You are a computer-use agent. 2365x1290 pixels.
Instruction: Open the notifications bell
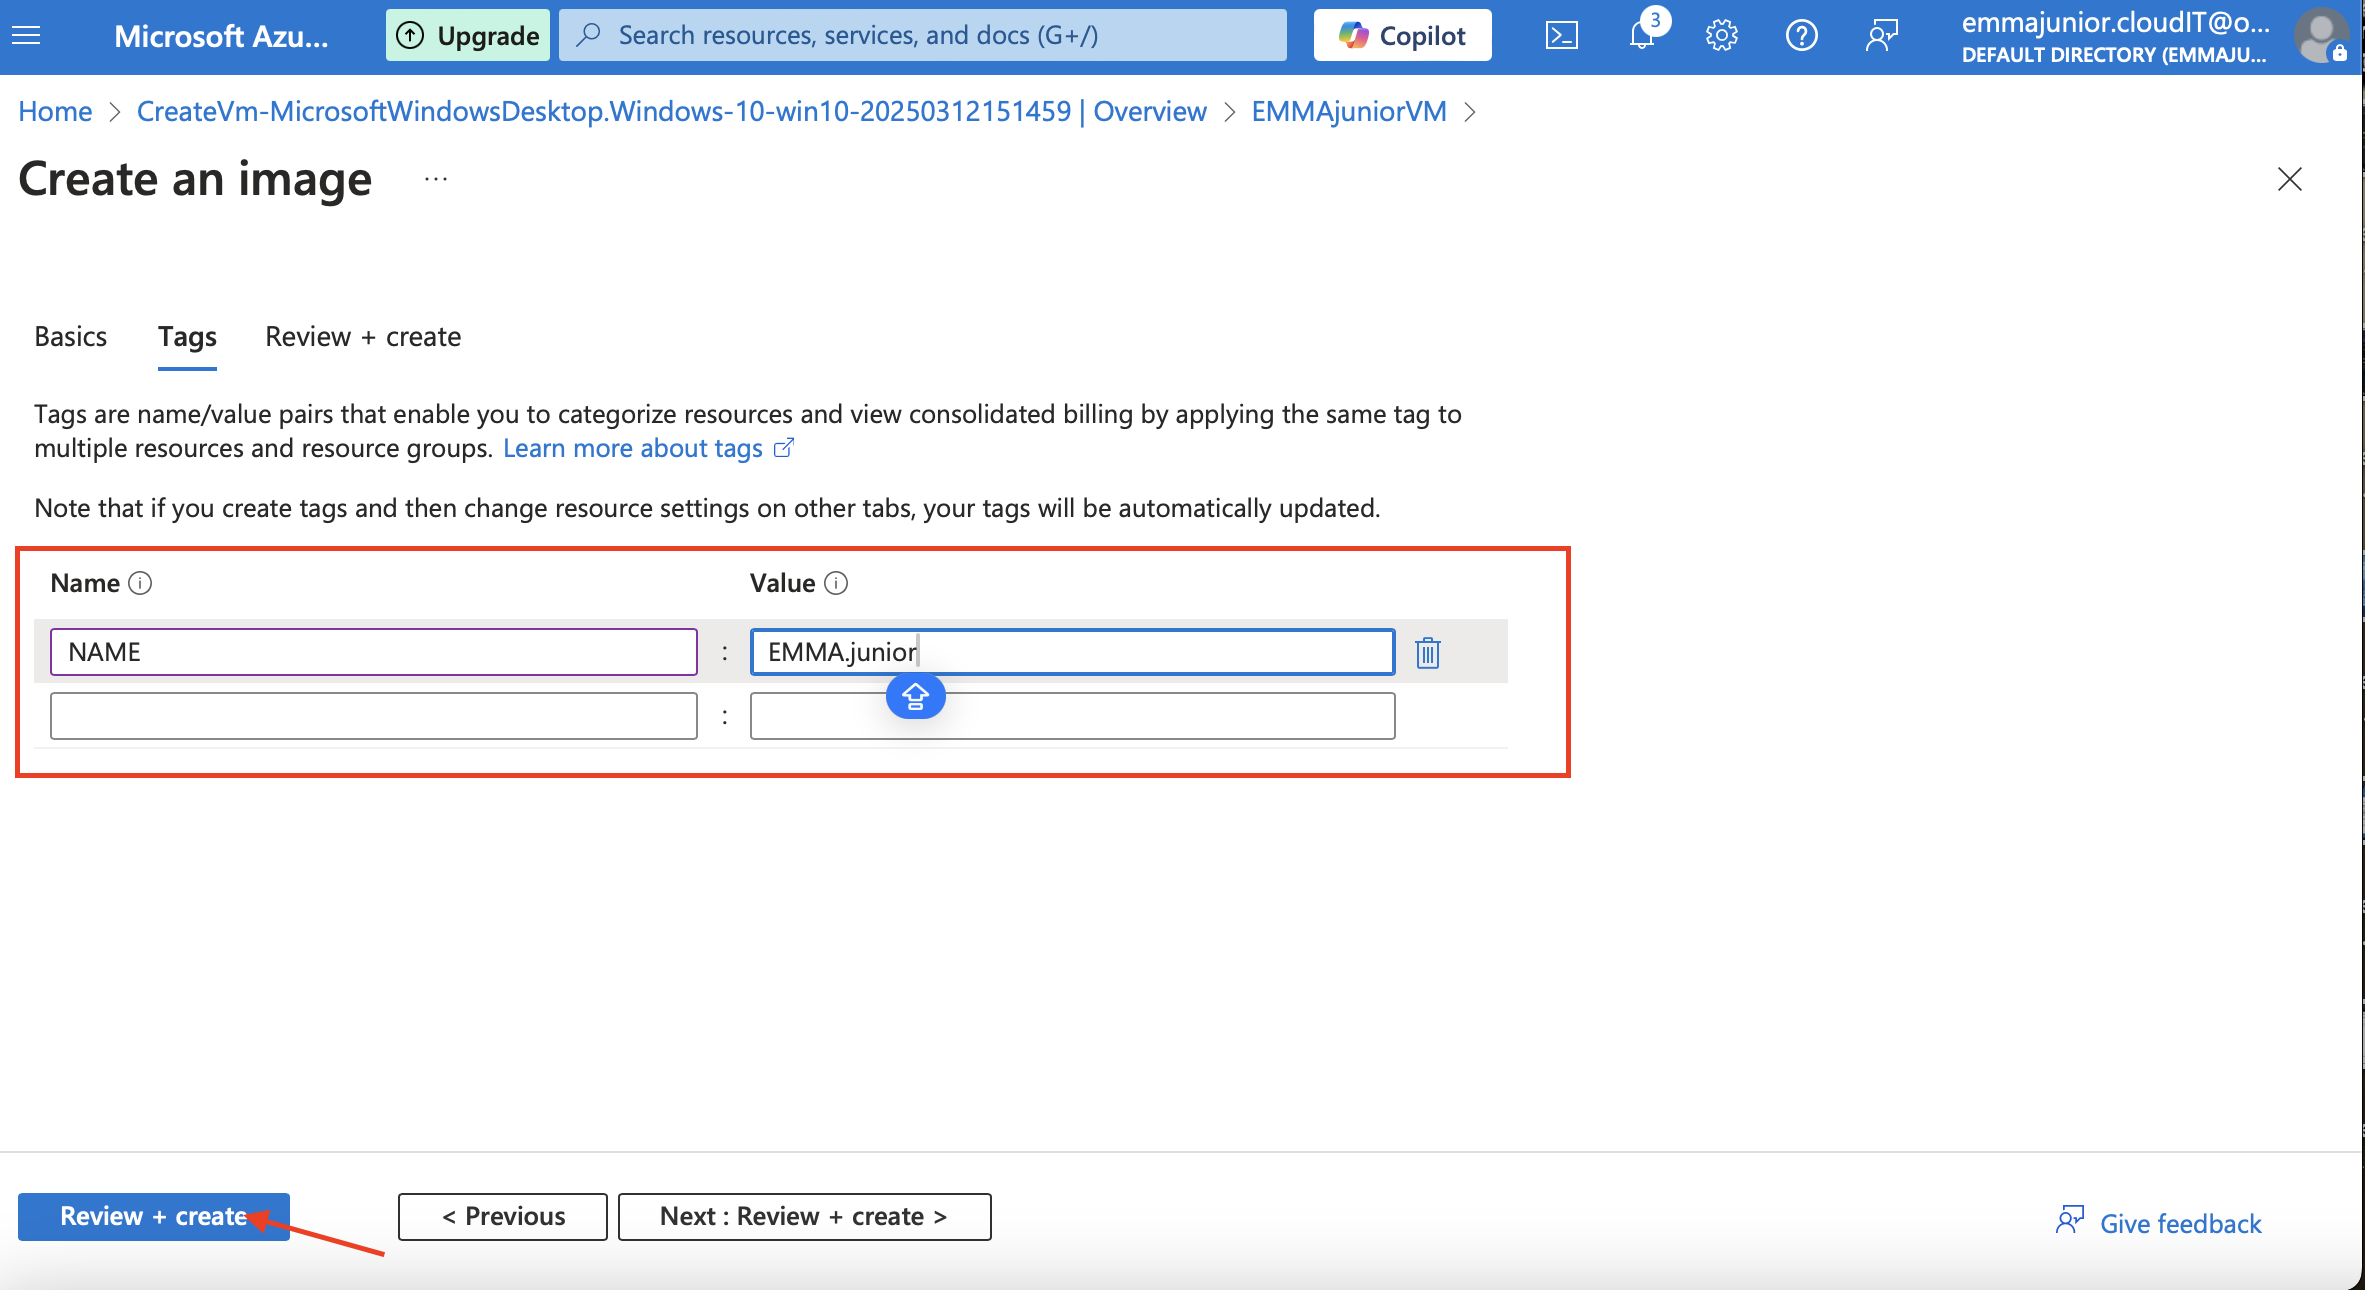[1642, 36]
